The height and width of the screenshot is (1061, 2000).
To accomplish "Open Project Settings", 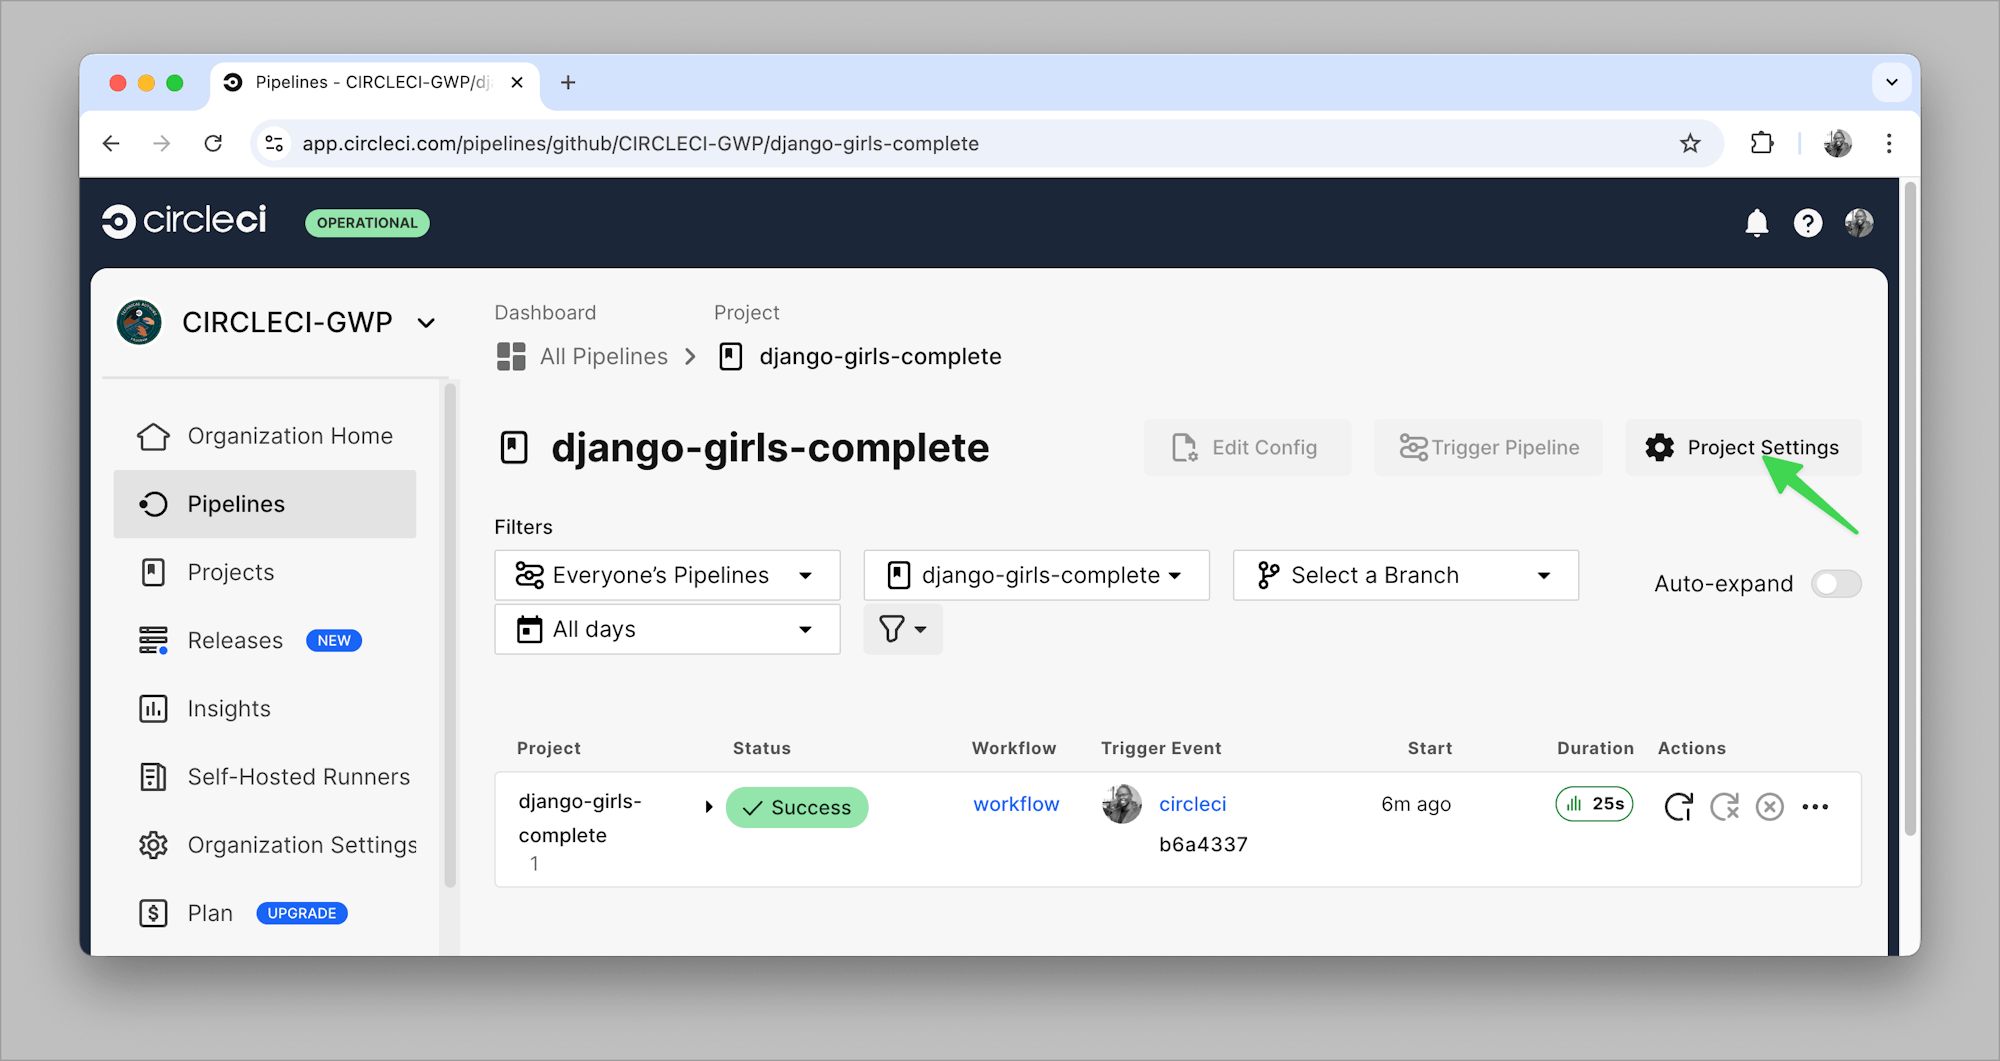I will point(1743,447).
